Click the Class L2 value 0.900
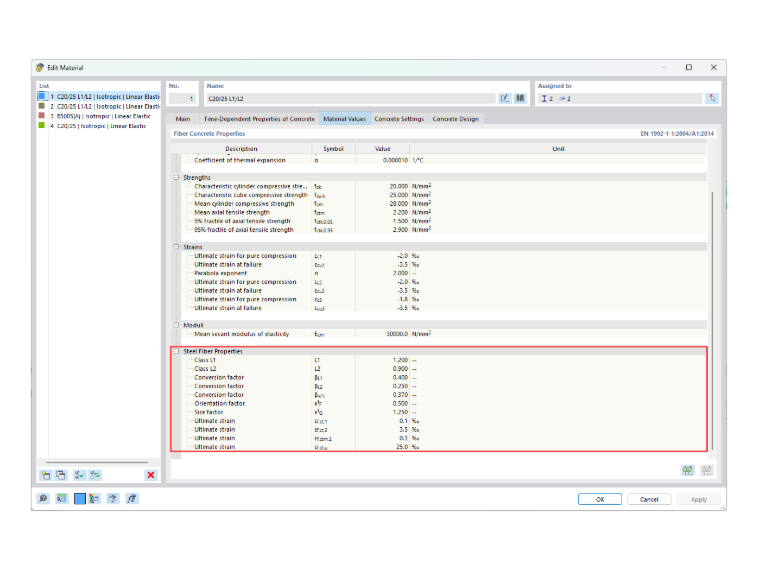 [x=400, y=369]
